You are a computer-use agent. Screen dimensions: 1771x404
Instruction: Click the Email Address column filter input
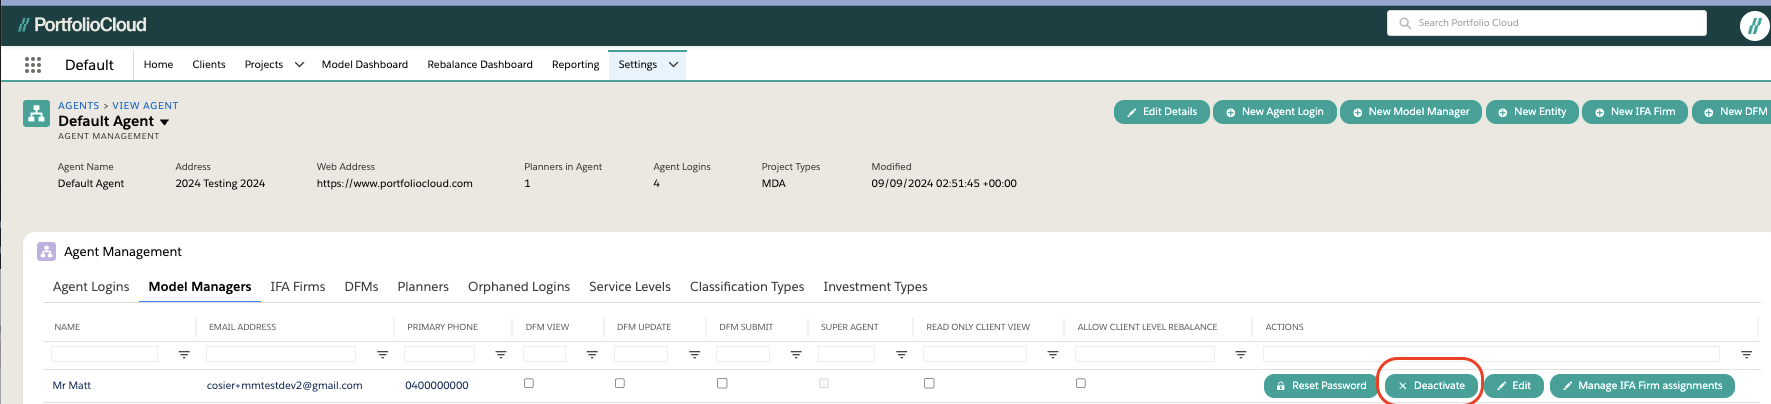click(281, 354)
